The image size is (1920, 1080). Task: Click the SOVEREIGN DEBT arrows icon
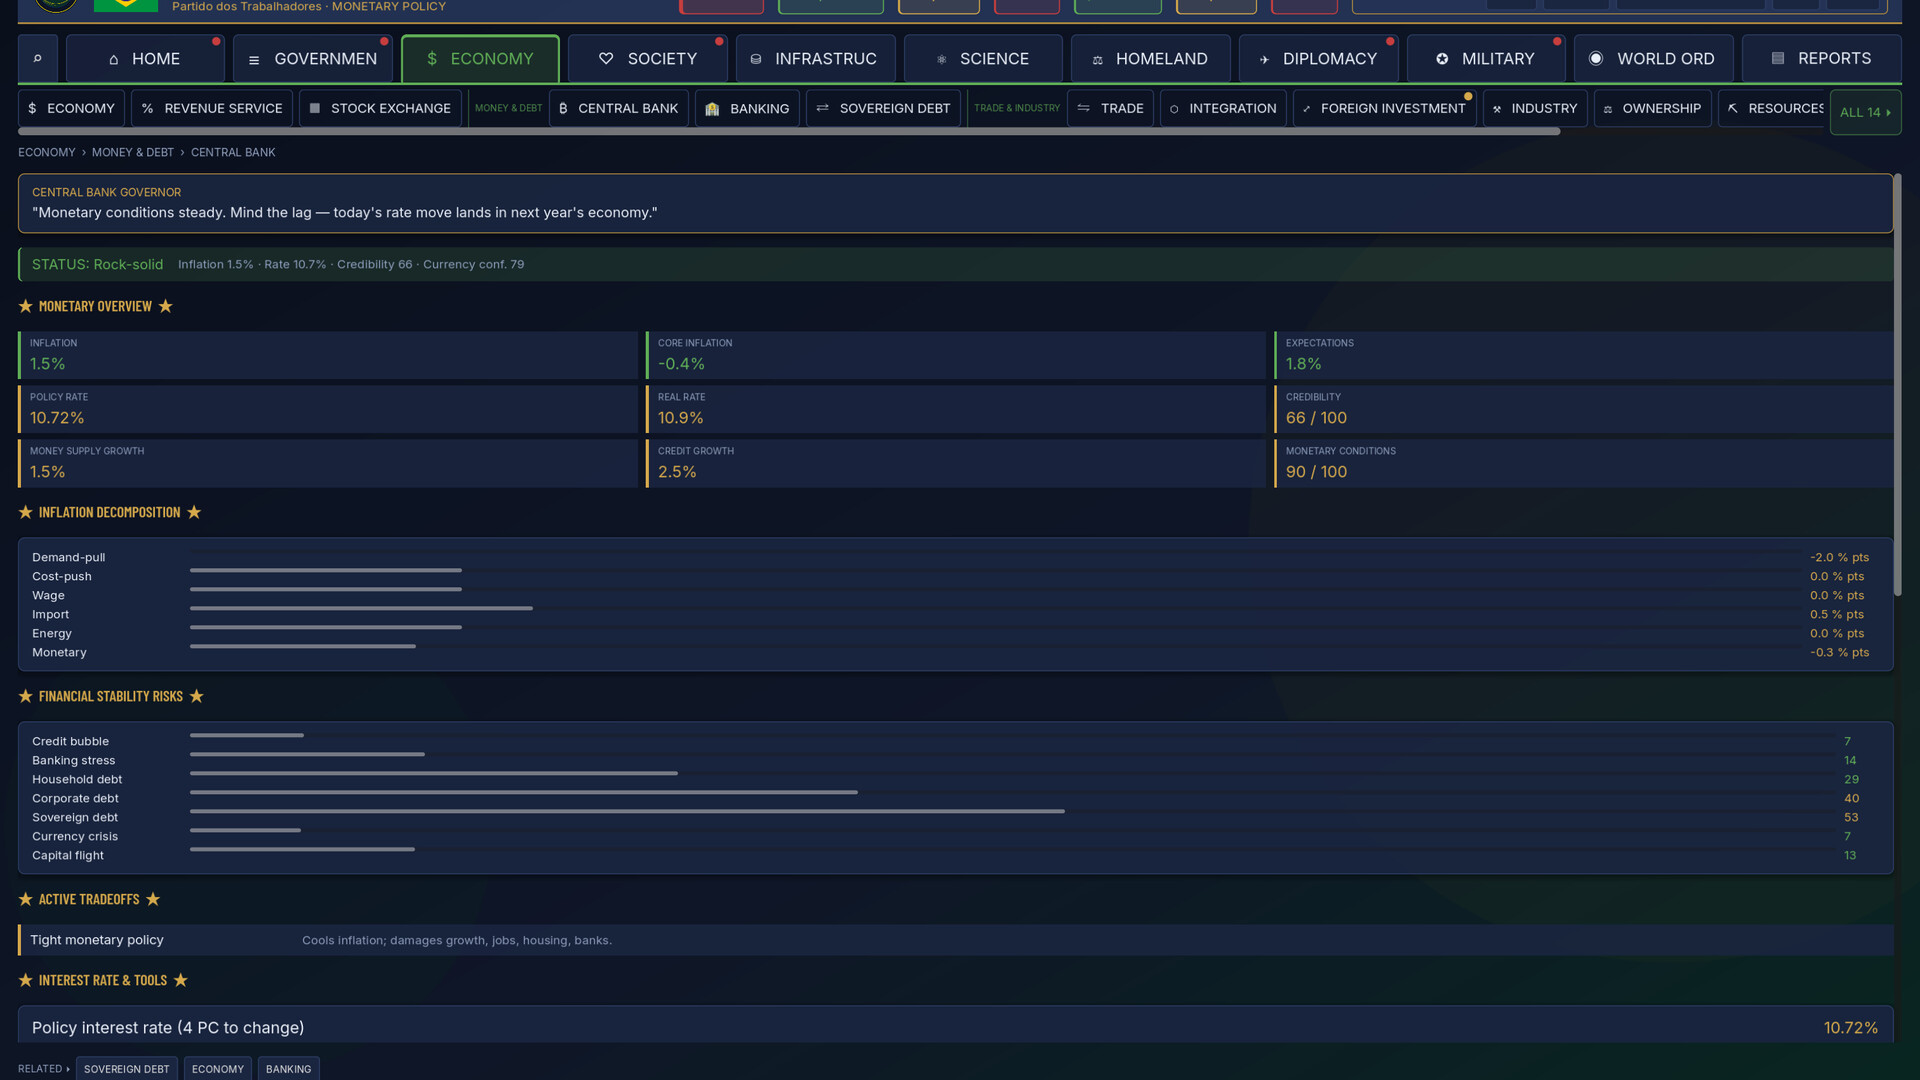pyautogui.click(x=822, y=108)
